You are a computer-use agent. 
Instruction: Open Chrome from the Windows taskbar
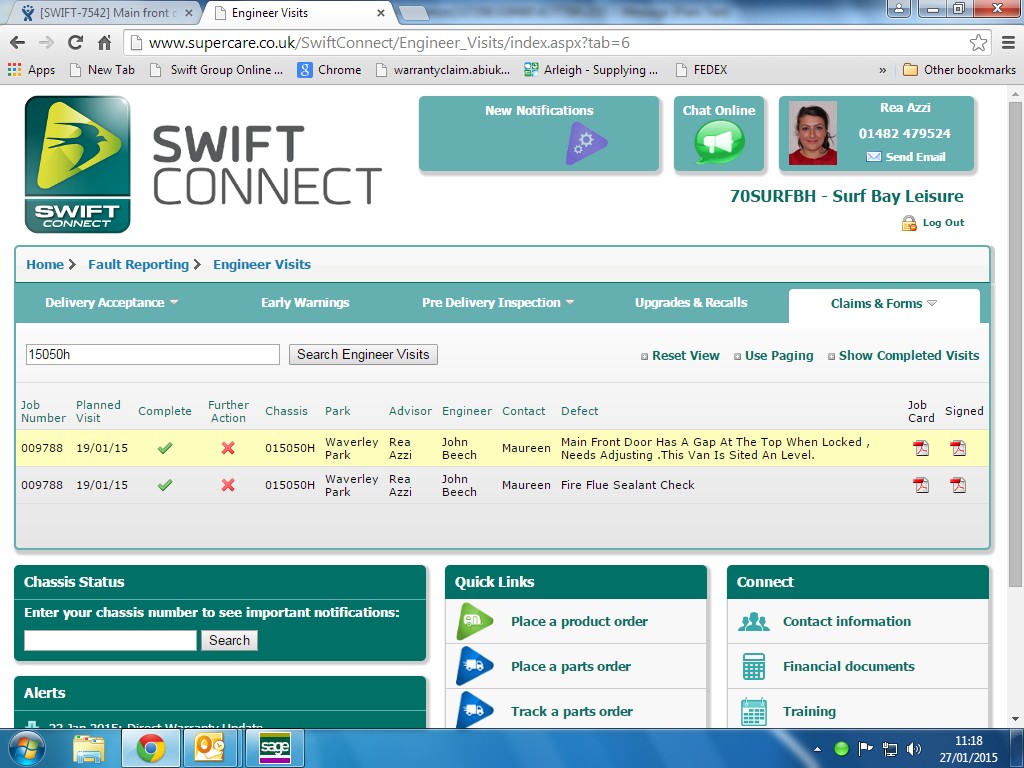click(151, 748)
